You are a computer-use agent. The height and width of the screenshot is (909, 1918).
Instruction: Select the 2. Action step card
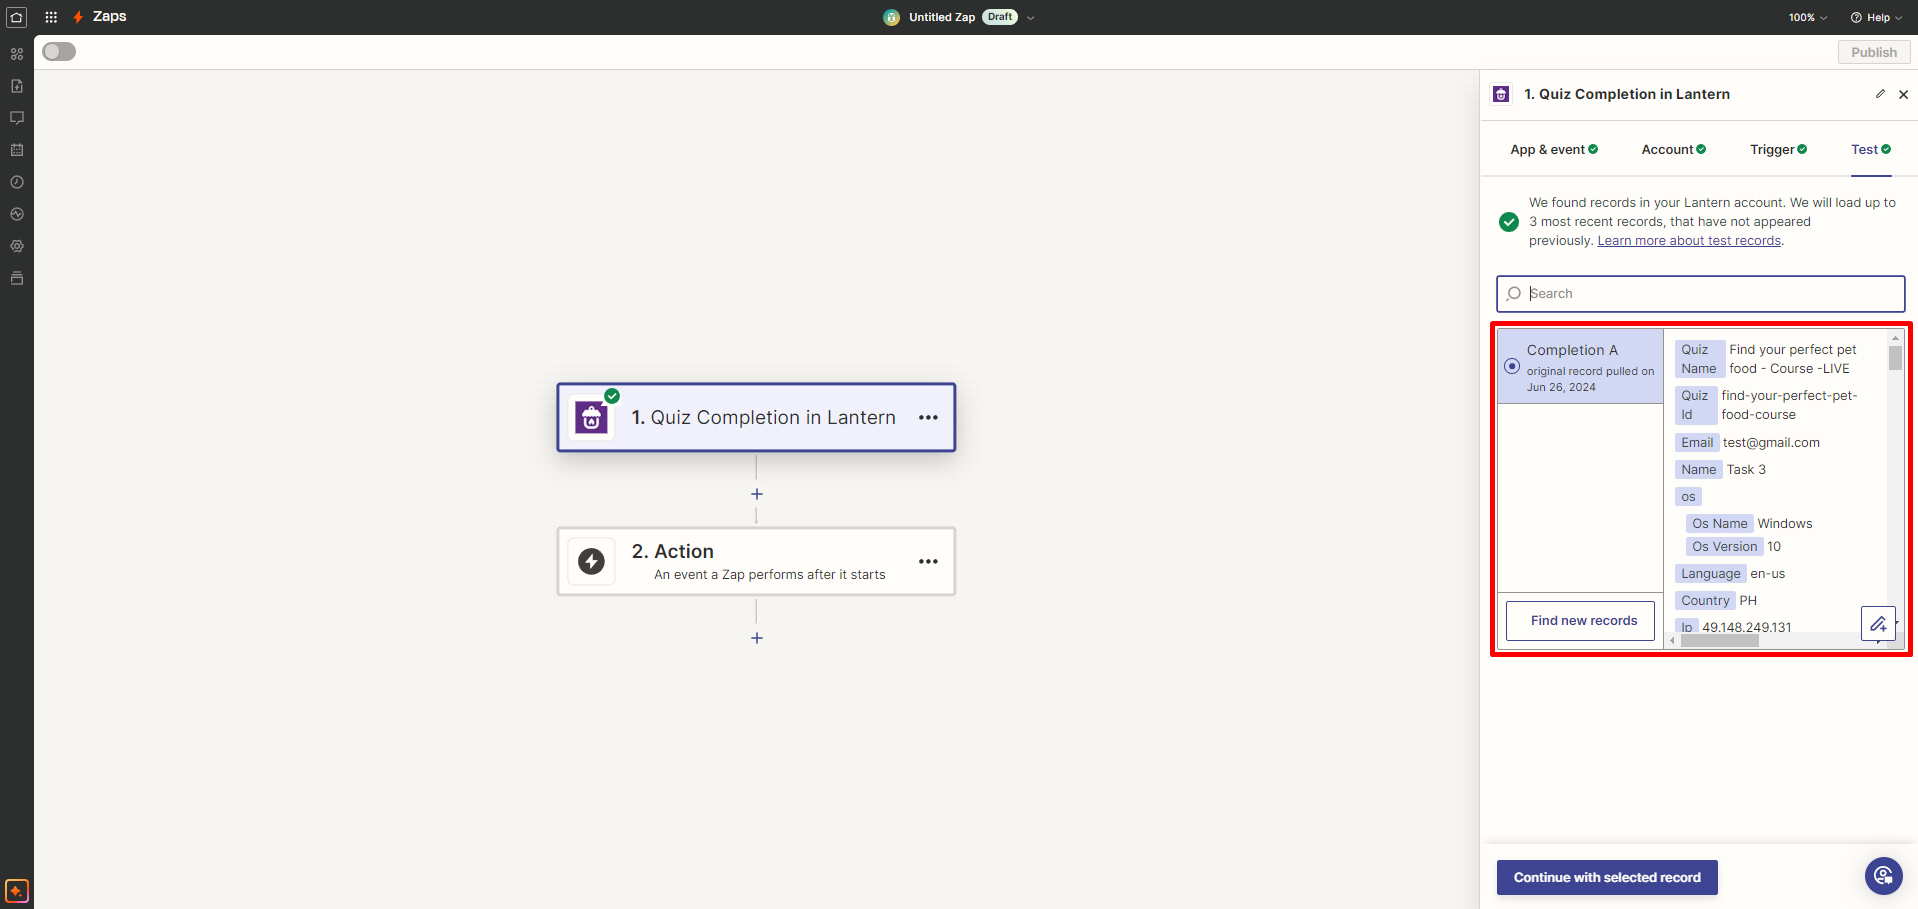756,561
